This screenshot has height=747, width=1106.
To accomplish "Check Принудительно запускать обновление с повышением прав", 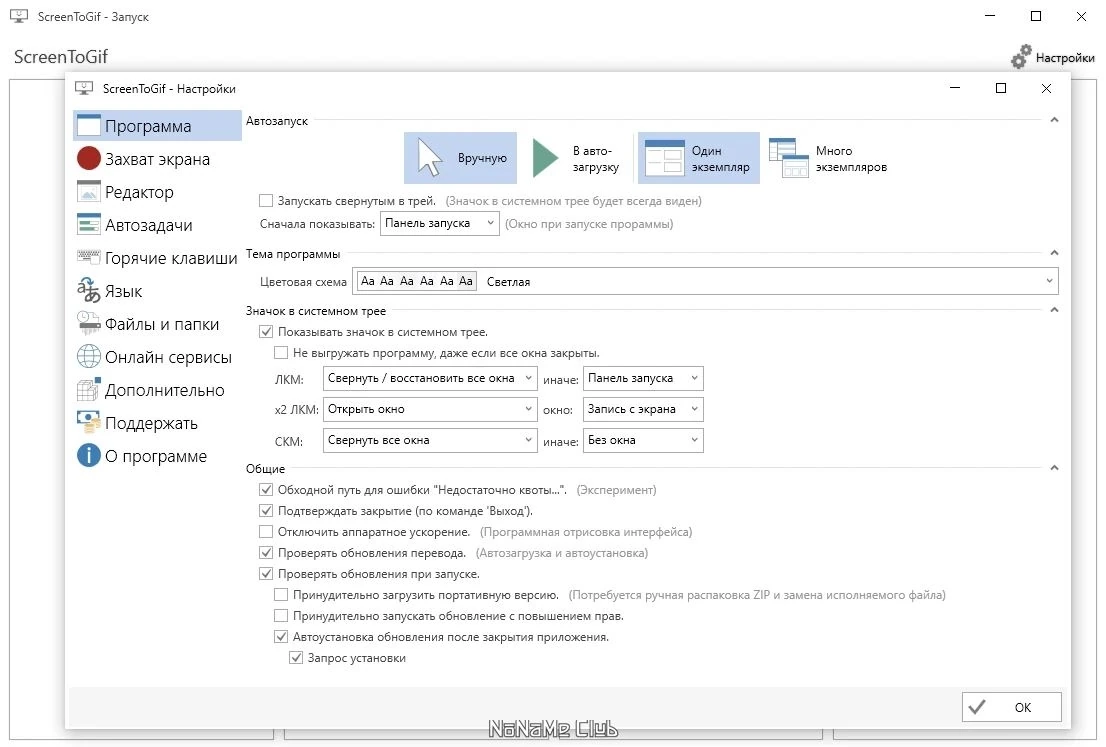I will click(x=281, y=616).
